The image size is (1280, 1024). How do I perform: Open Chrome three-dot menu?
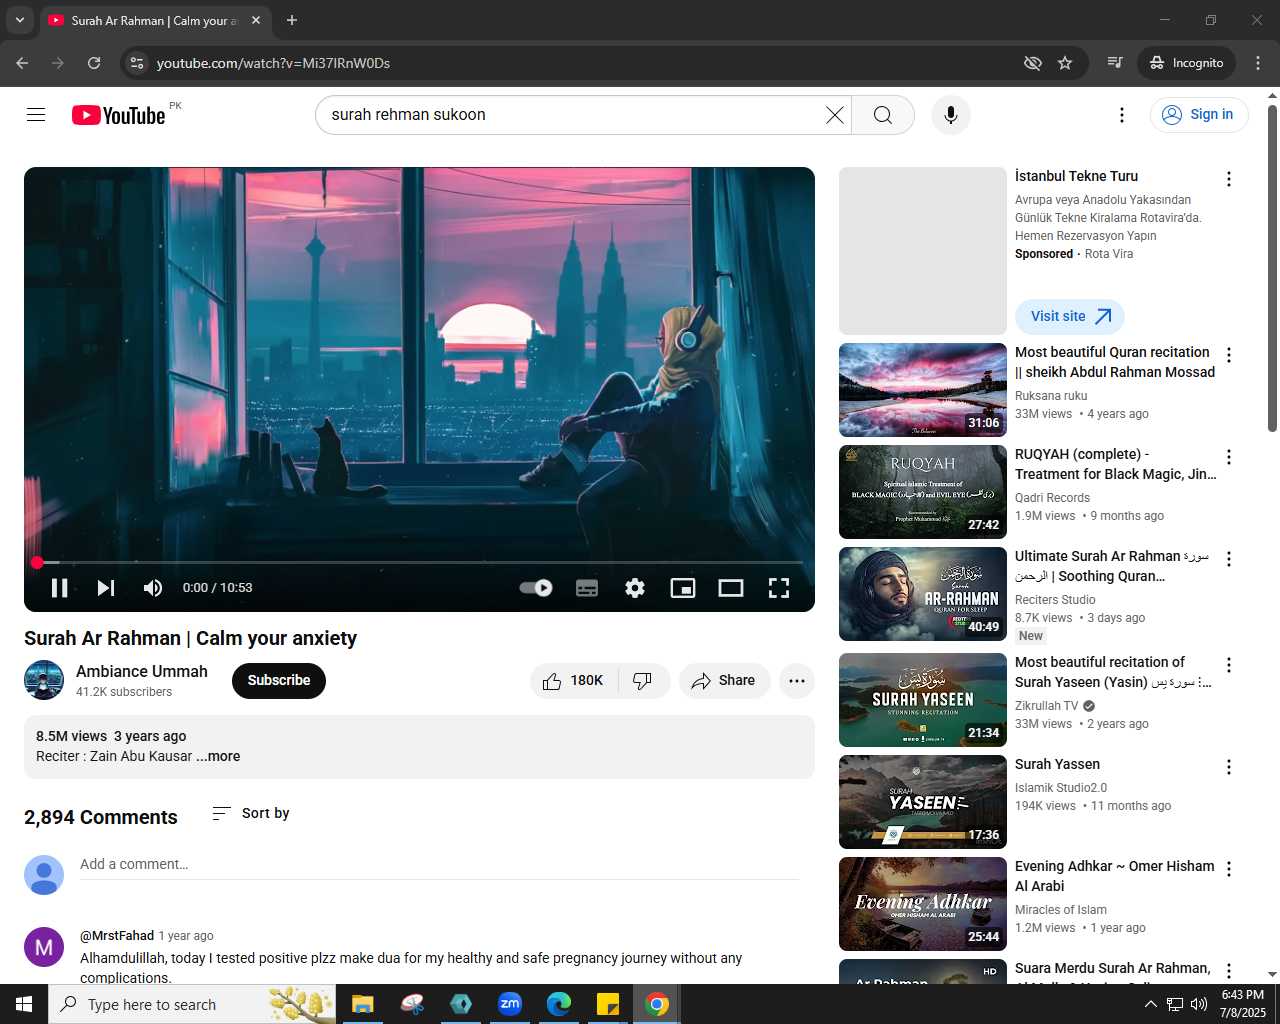[1258, 63]
